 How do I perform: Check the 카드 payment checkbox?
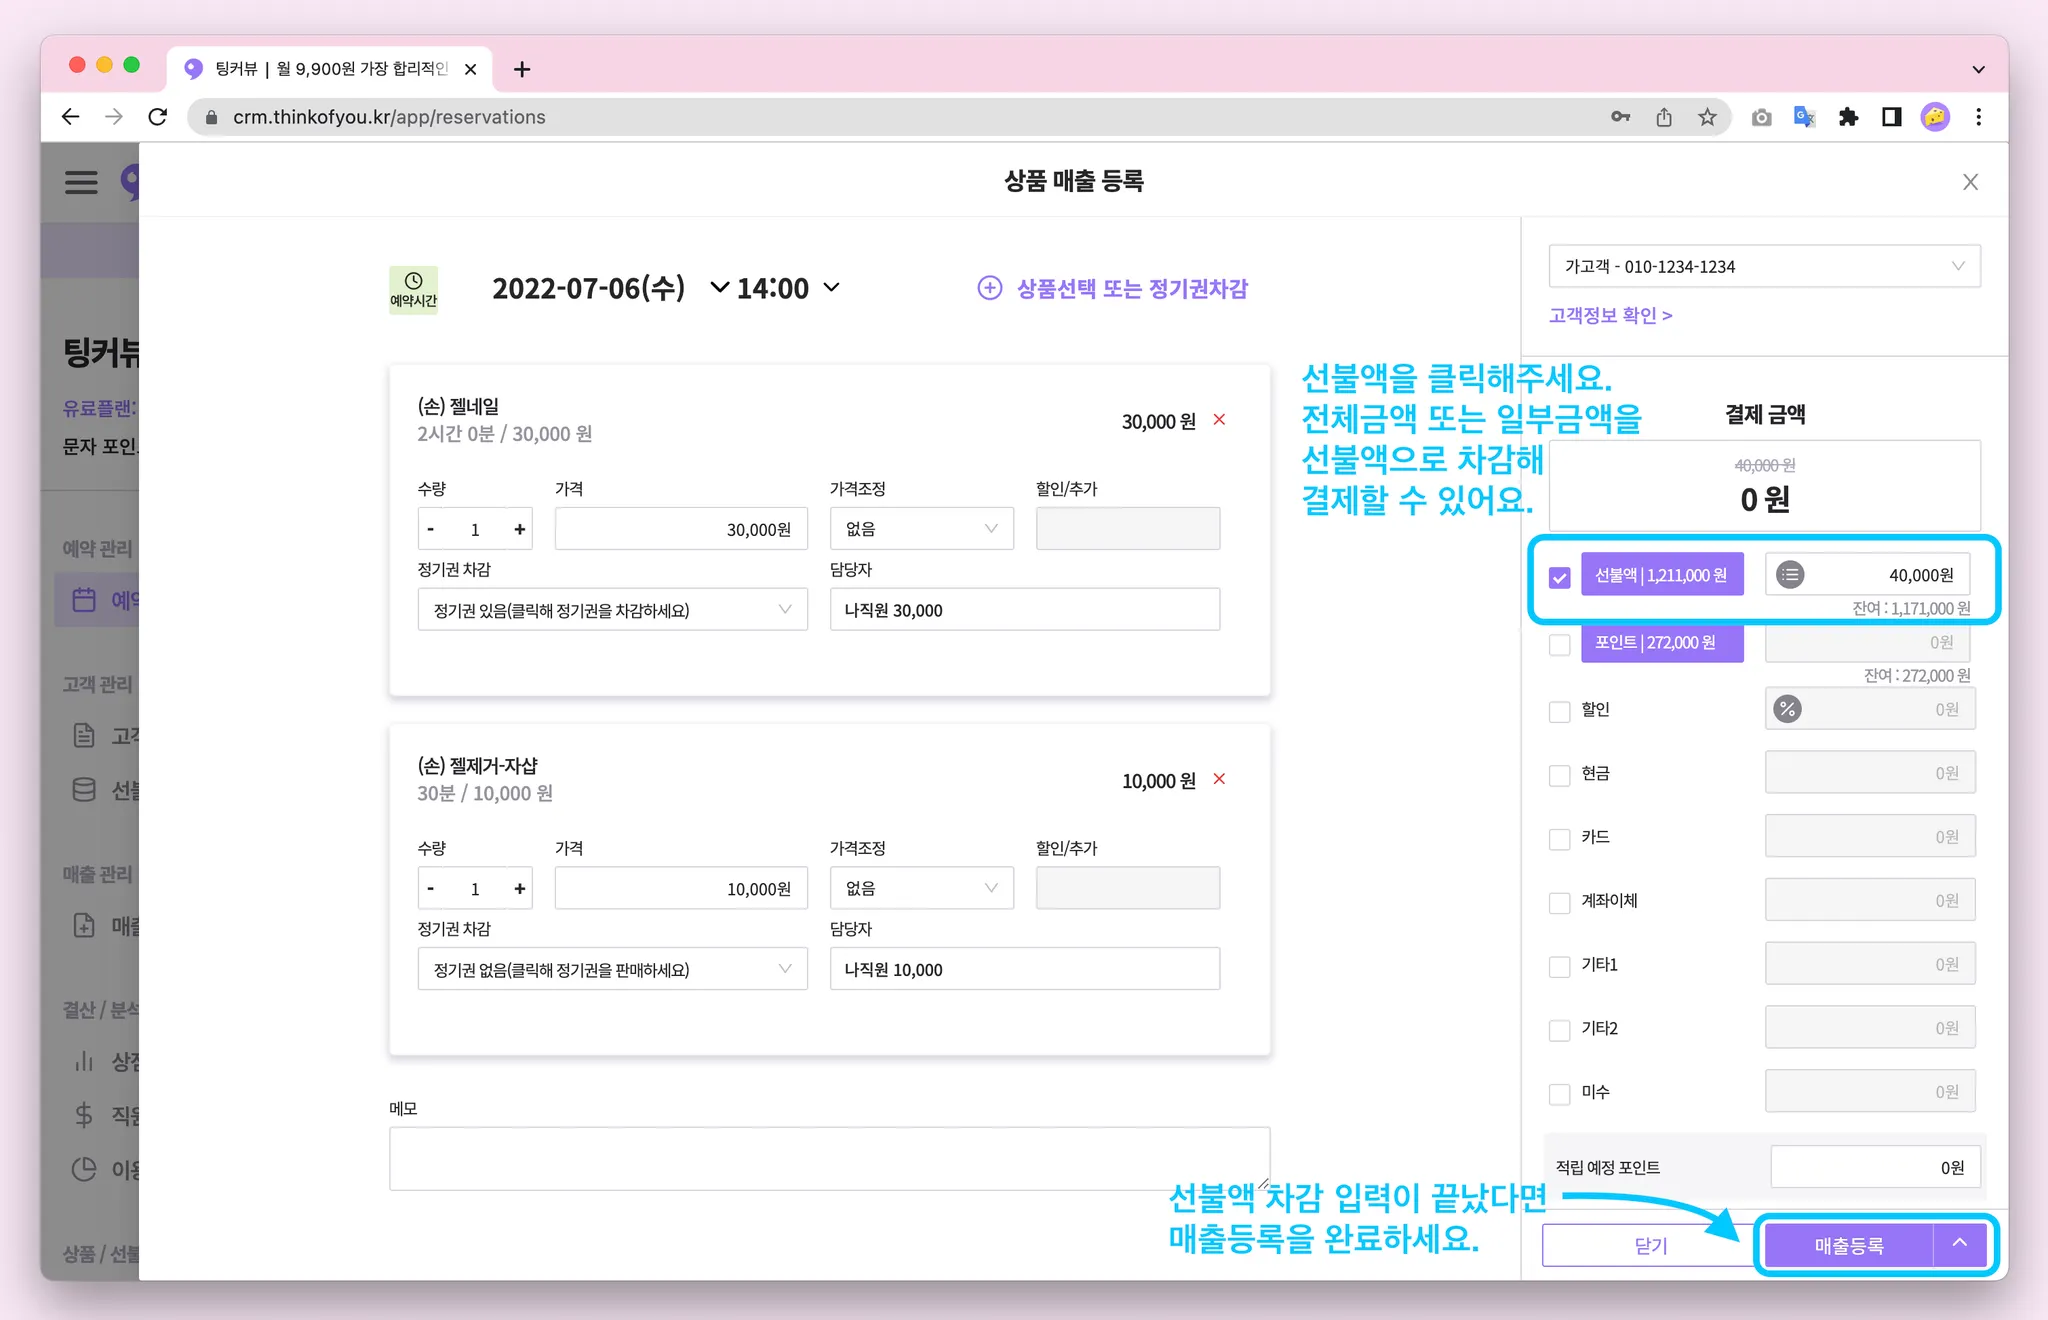1560,838
